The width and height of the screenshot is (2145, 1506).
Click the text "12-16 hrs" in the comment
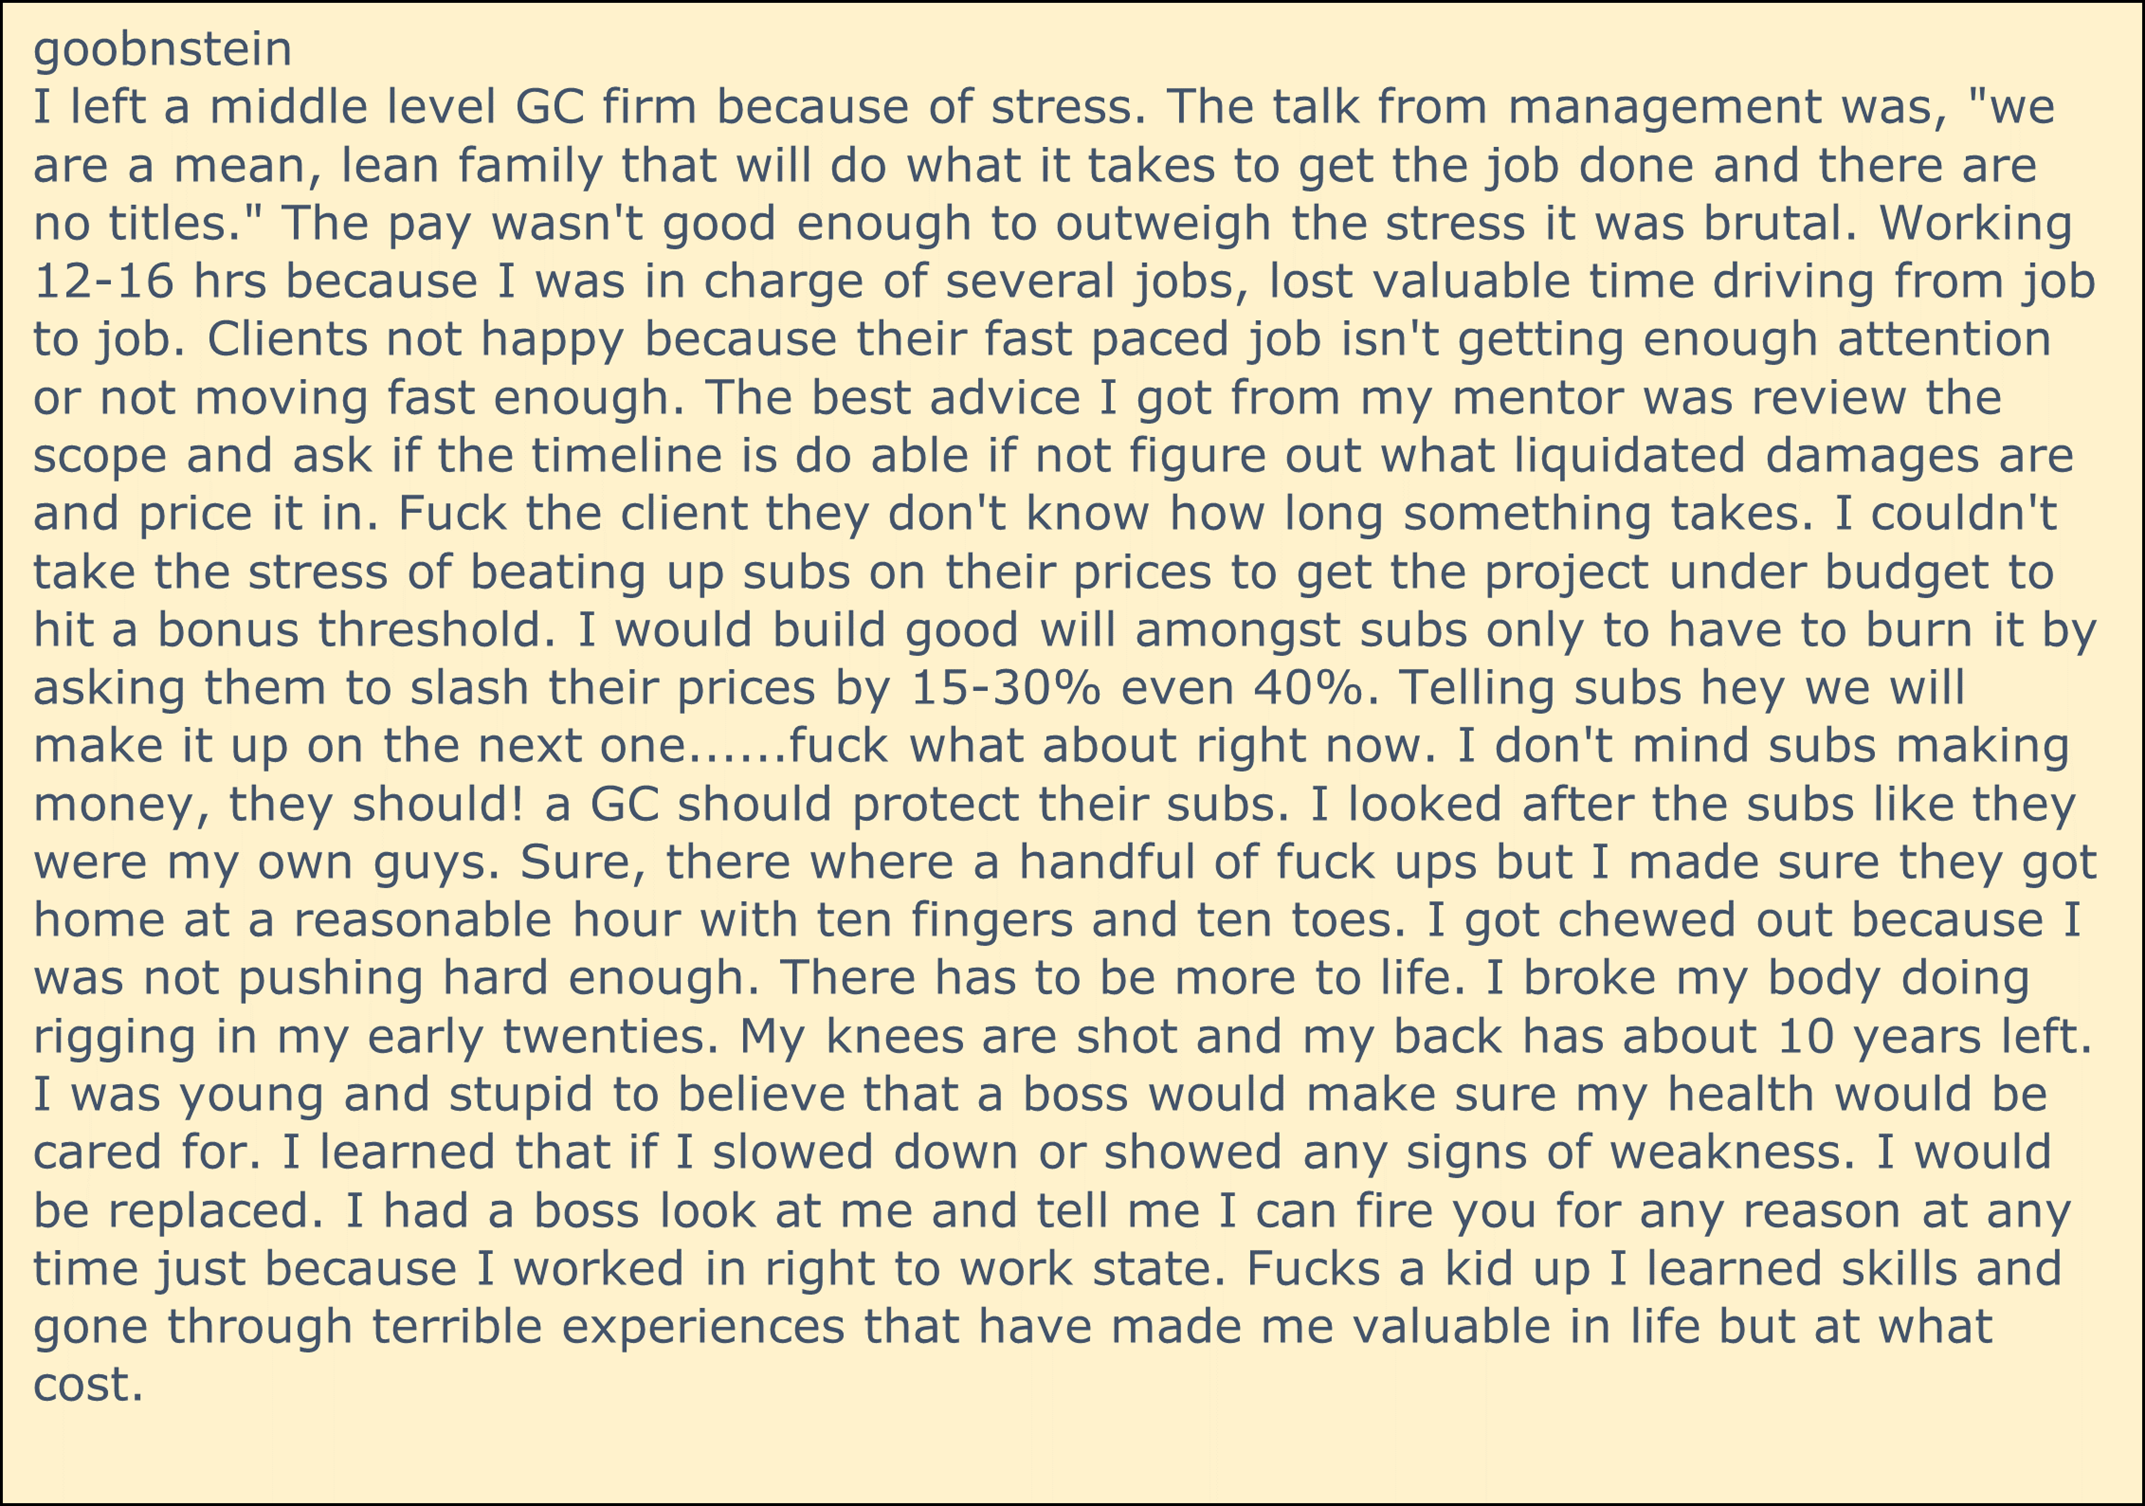tap(150, 282)
